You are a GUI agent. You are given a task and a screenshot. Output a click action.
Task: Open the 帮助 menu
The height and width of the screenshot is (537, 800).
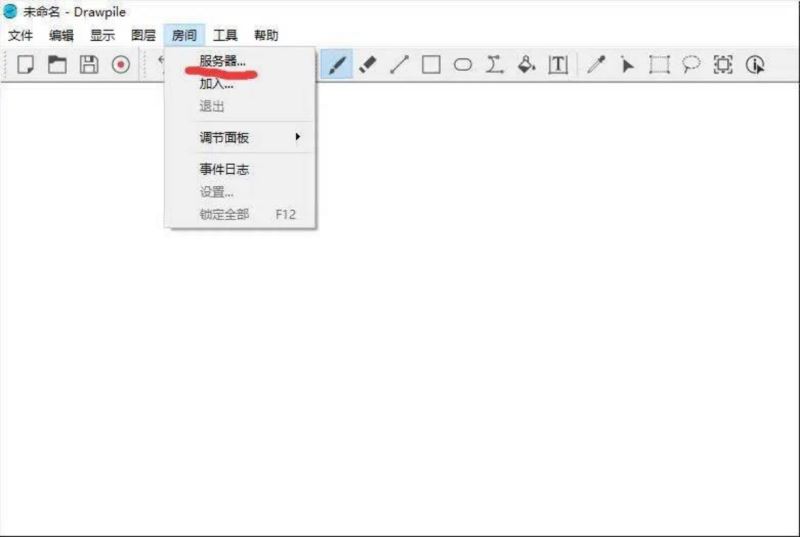[x=266, y=35]
